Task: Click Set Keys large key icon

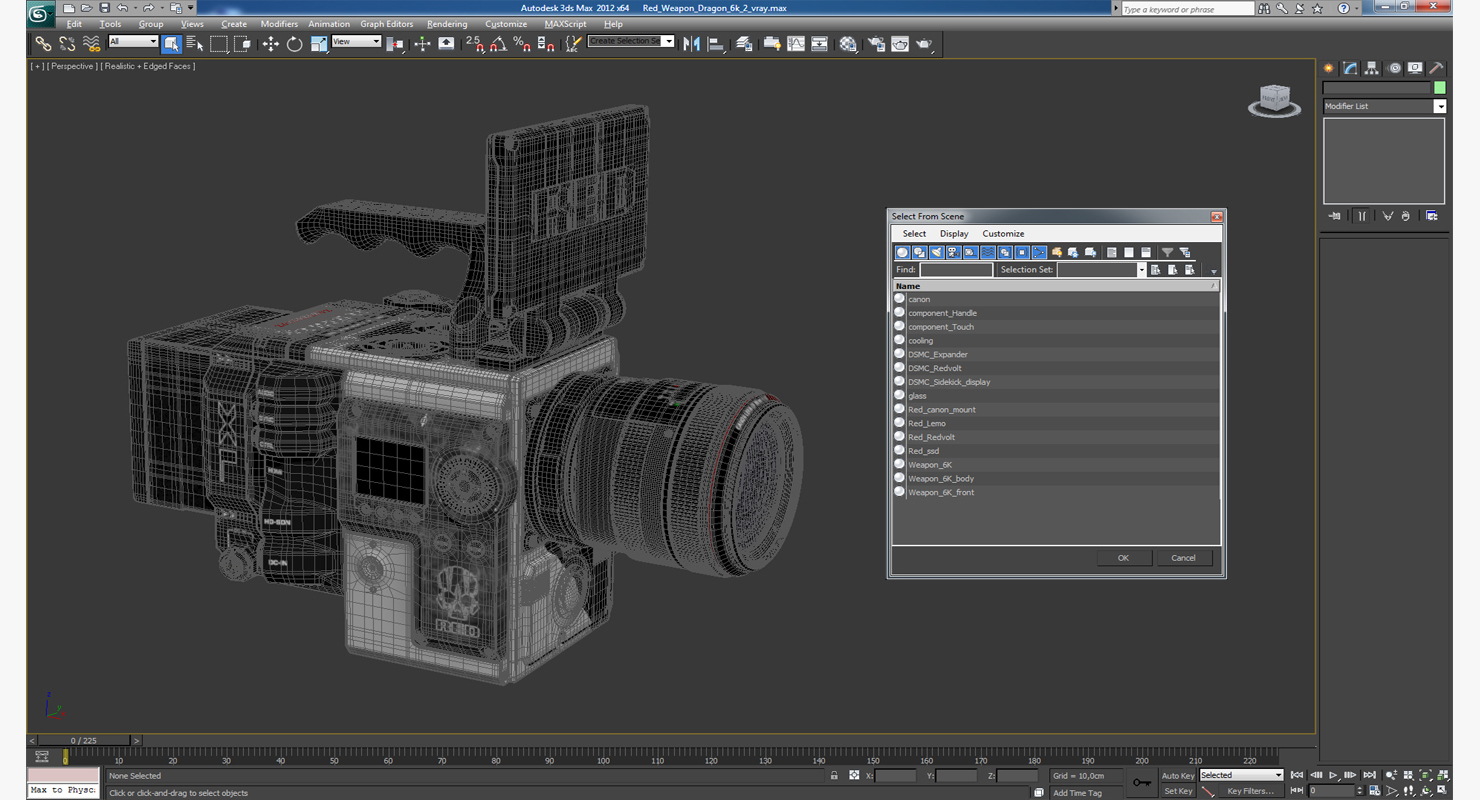Action: [x=1141, y=783]
